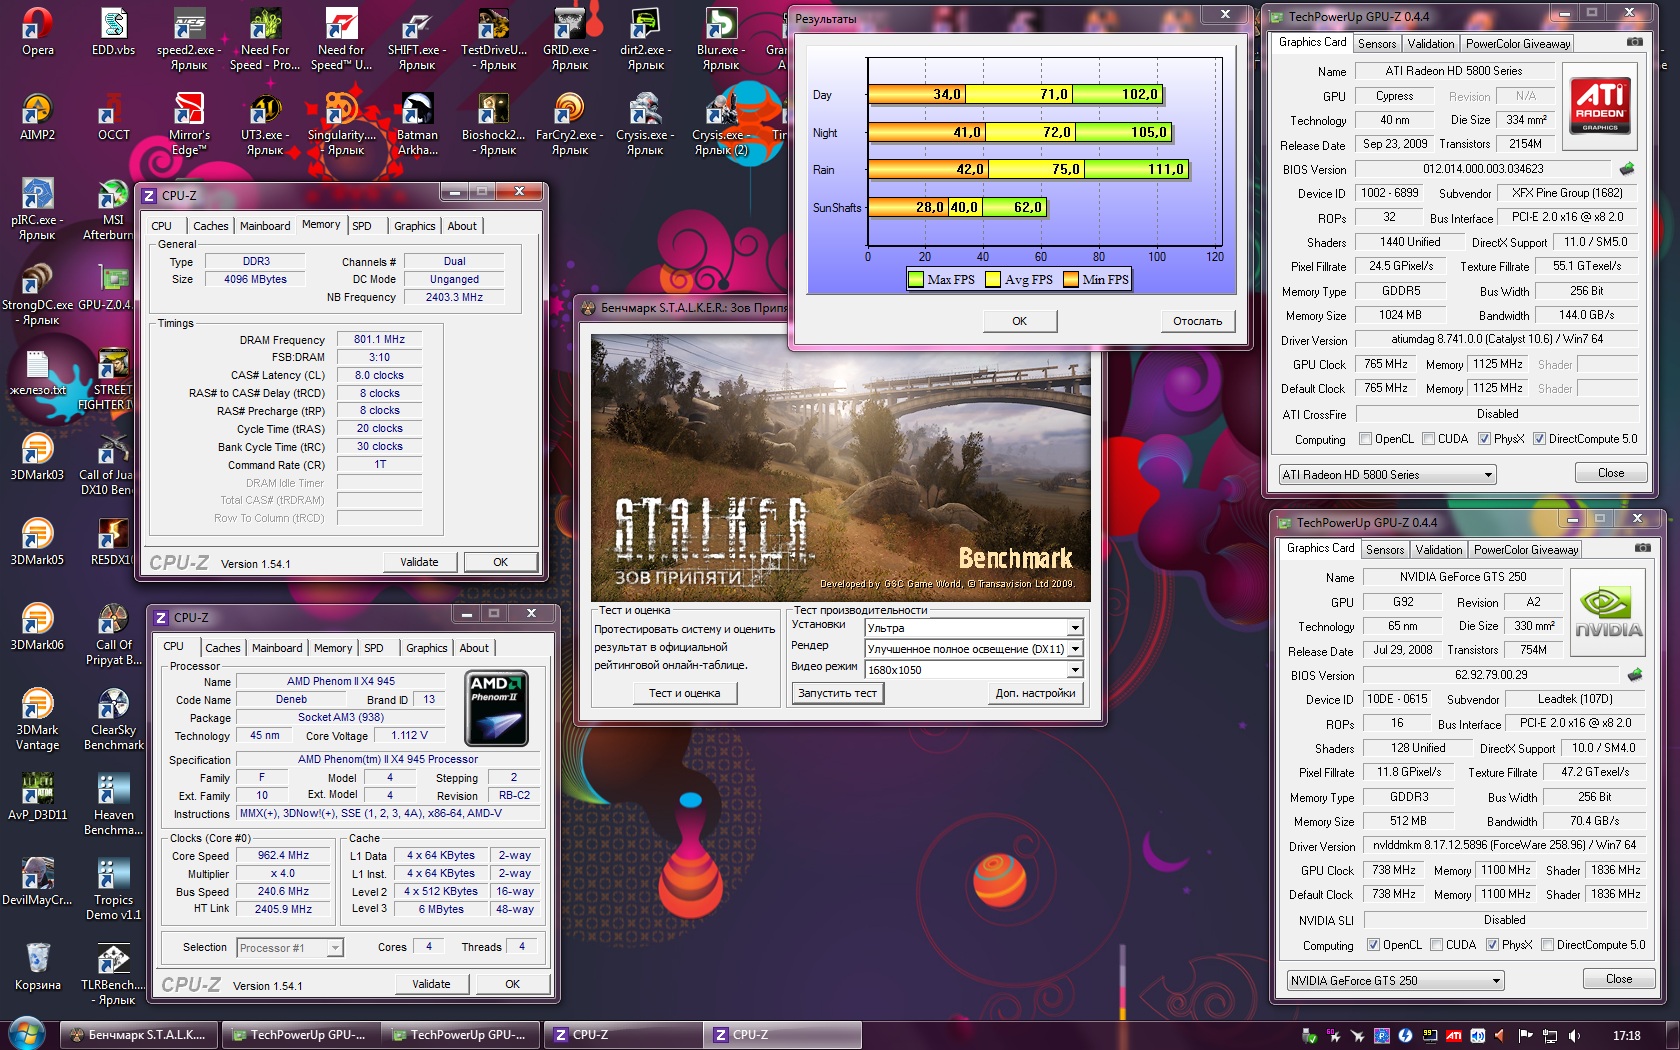
Task: Open the железо.txt desktop file
Action: click(x=37, y=371)
